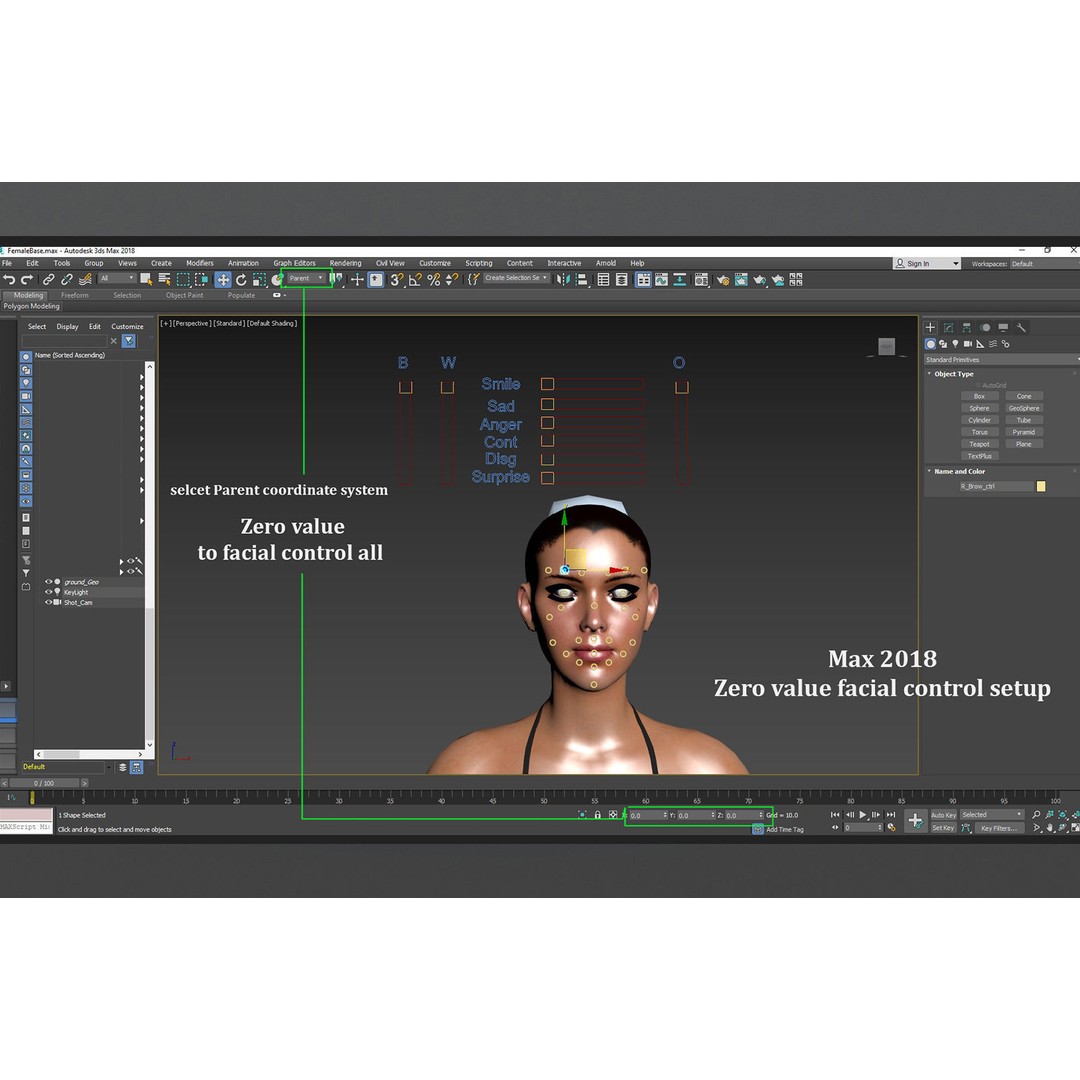Click the time slider showing 0 / 100

[44, 783]
